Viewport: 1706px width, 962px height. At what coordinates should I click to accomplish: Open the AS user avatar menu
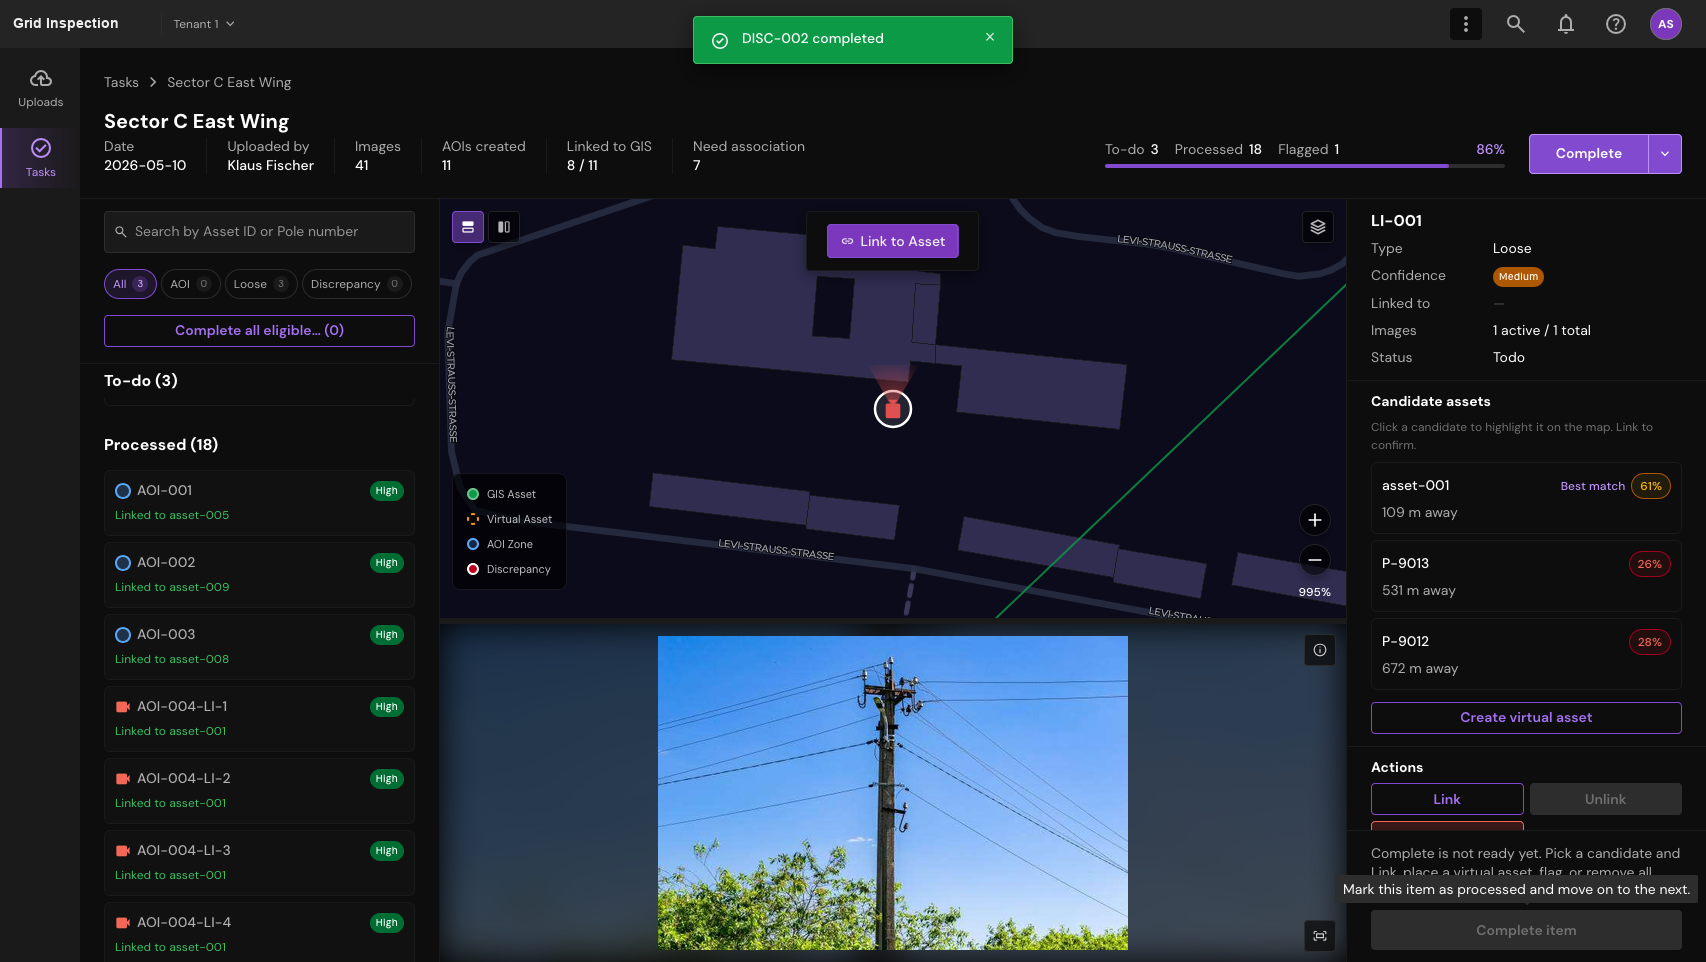tap(1666, 24)
